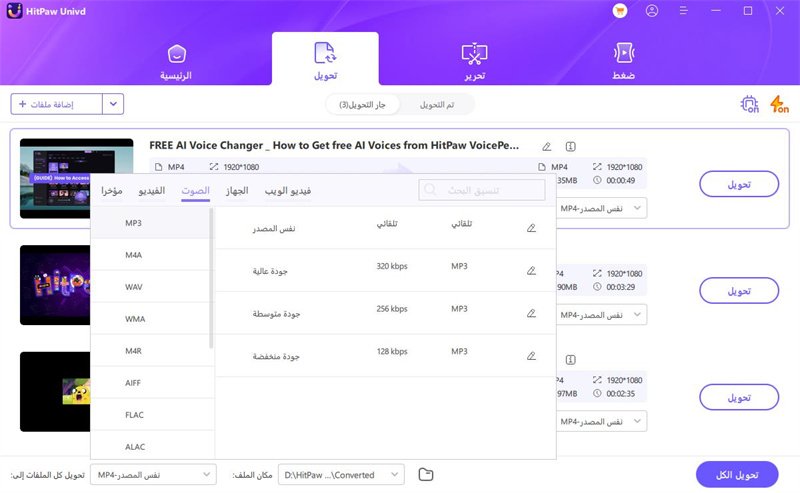This screenshot has width=800, height=493.
Task: Expand the add files dropdown arrow
Action: (x=113, y=104)
